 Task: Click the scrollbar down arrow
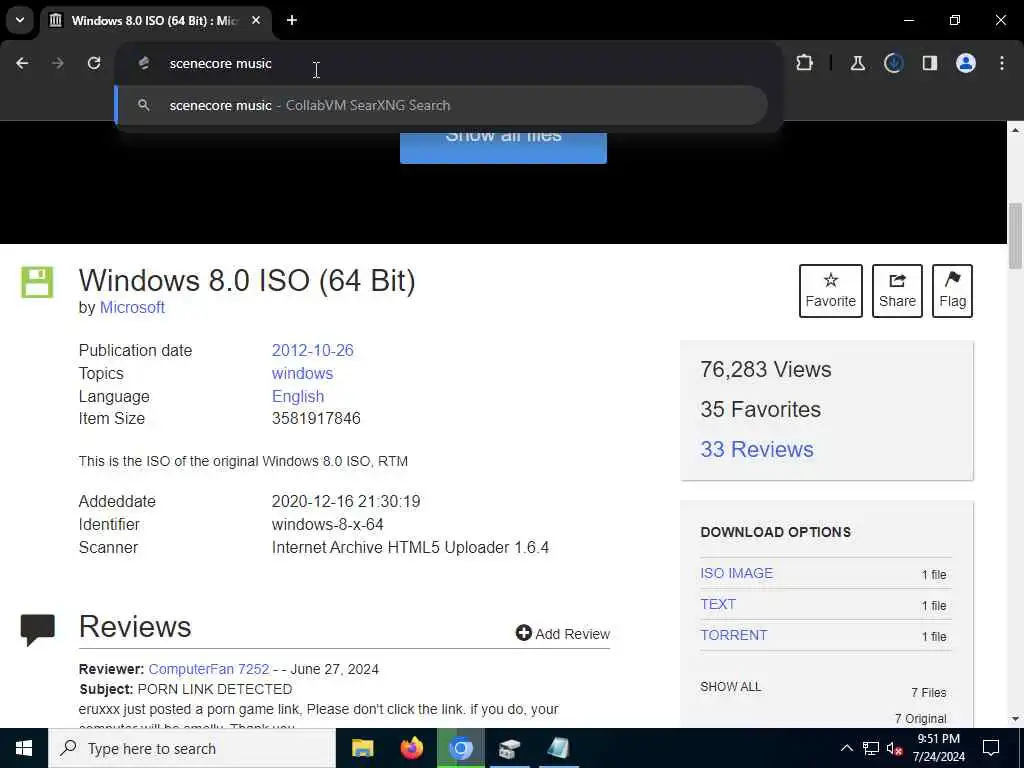(x=1015, y=719)
